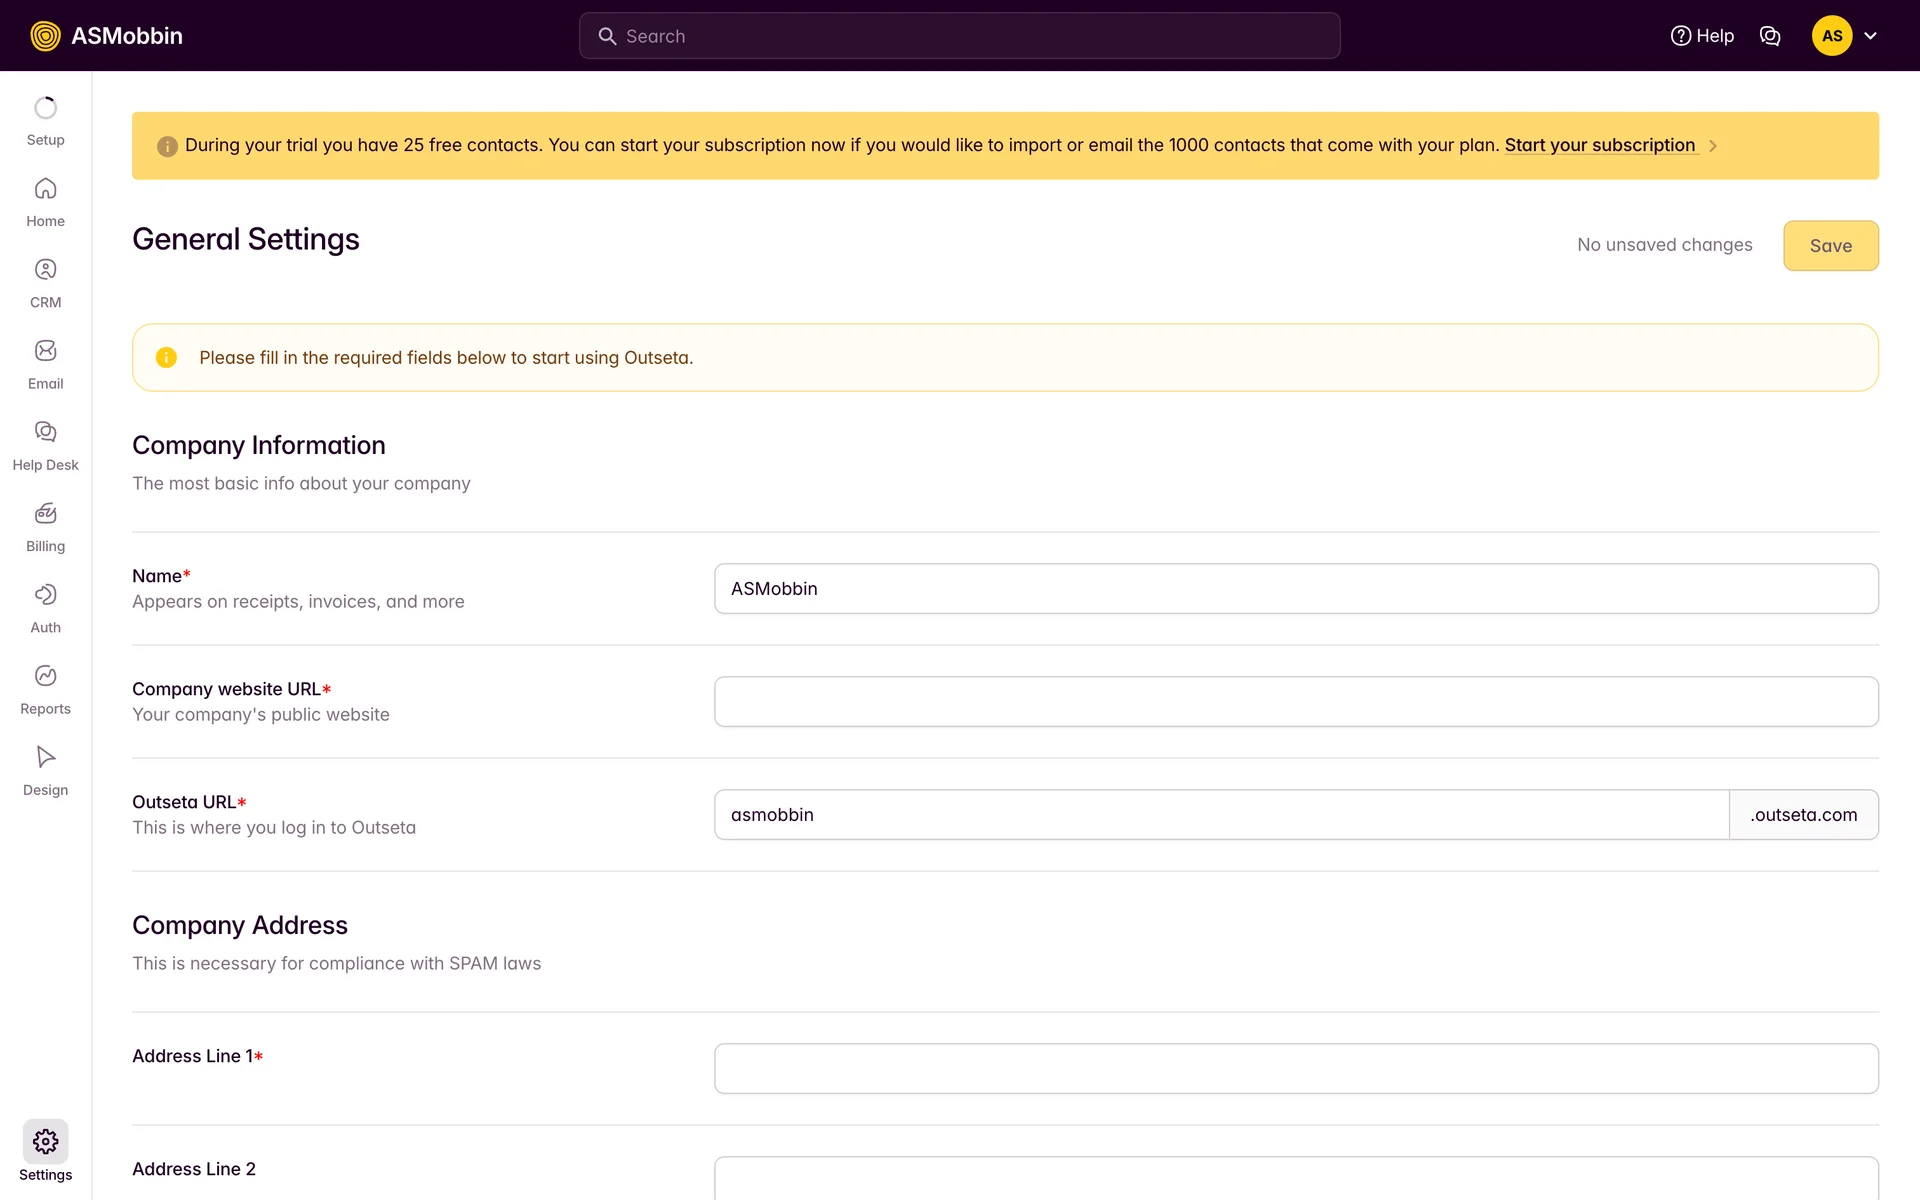Click Start your subscription link
1920x1200 pixels.
click(x=1599, y=145)
